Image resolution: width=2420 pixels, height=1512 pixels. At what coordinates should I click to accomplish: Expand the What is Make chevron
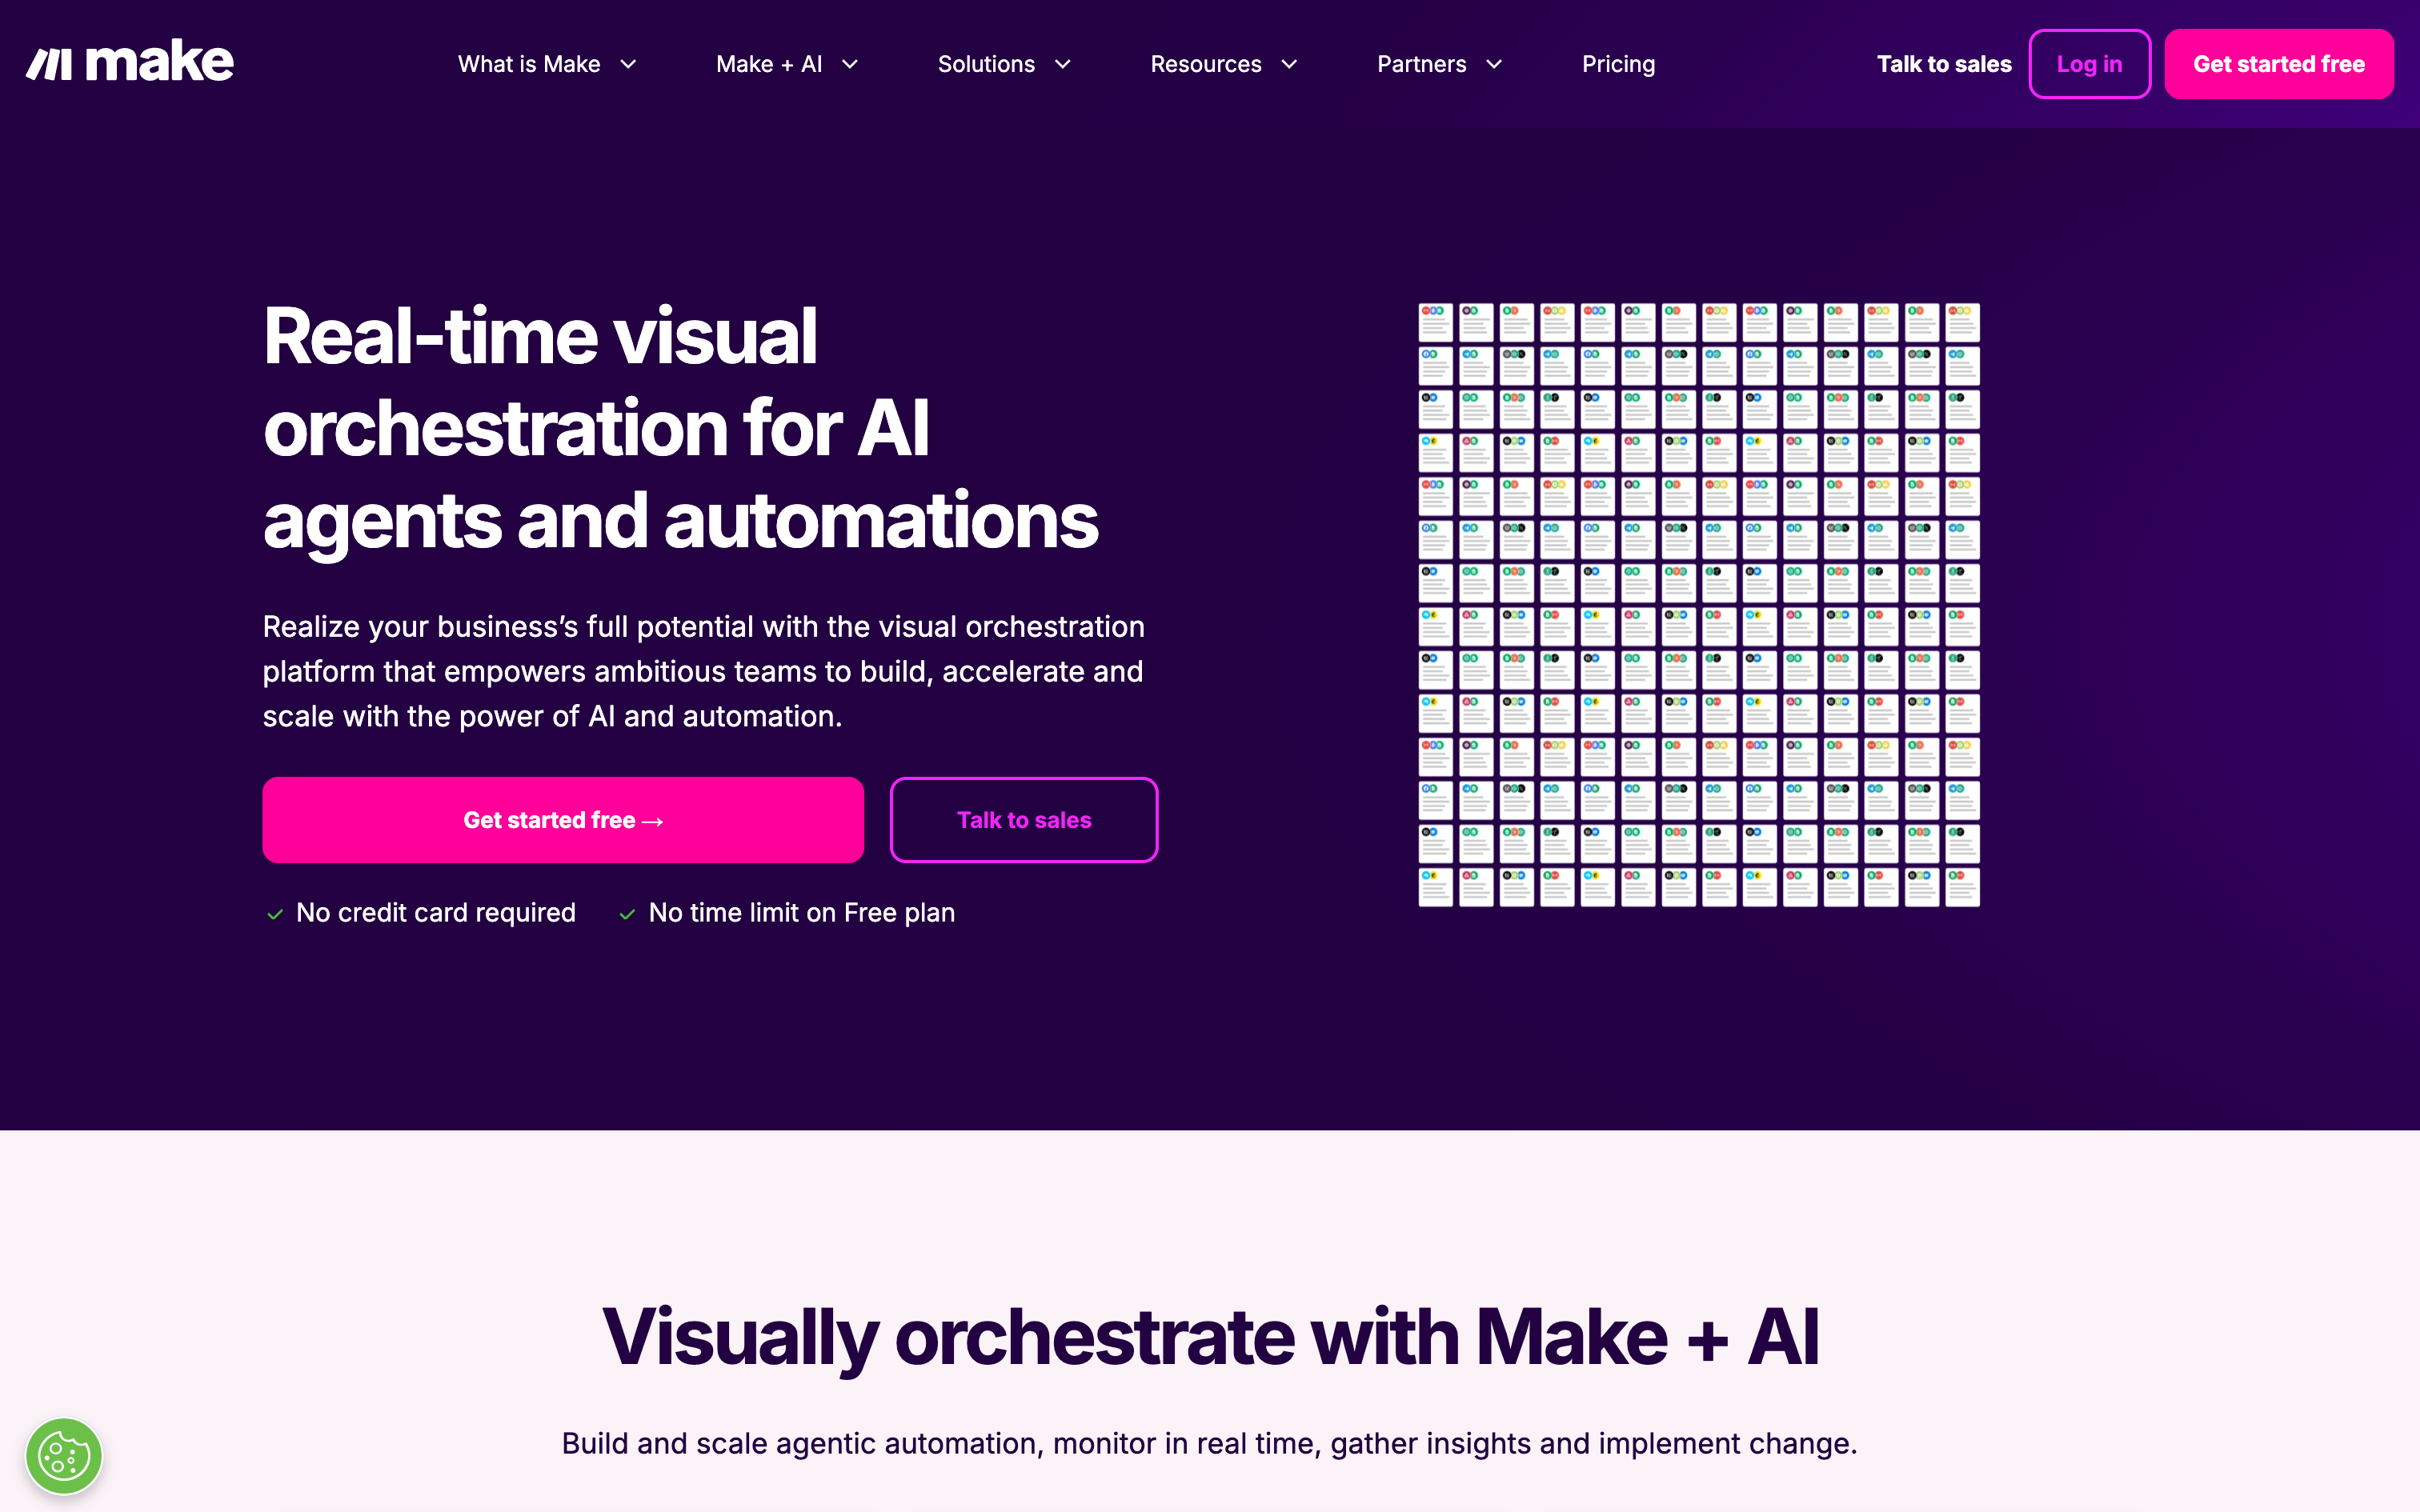tap(628, 64)
